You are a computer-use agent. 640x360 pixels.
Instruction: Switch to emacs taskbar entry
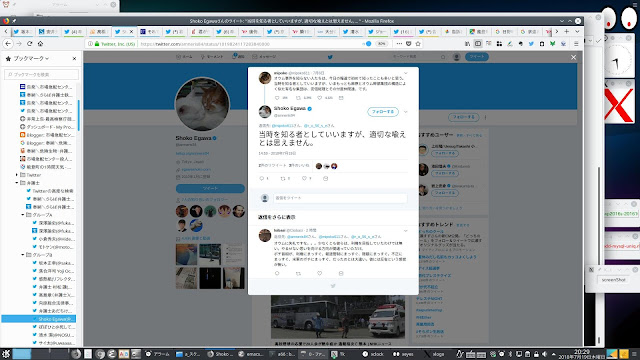click(251, 354)
